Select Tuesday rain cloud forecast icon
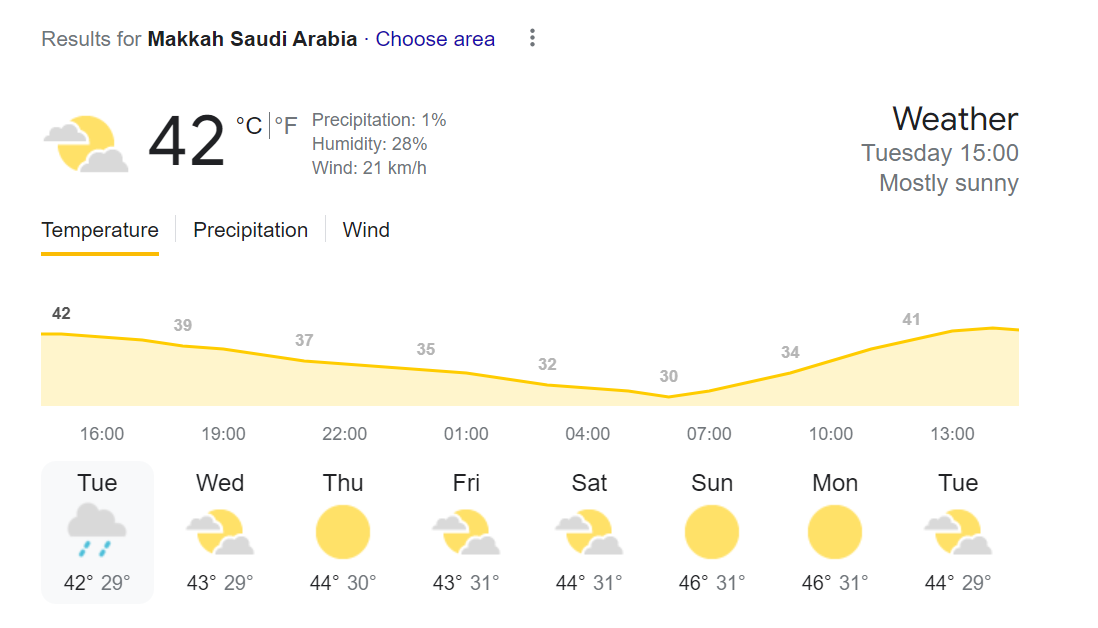This screenshot has width=1098, height=628. [x=97, y=530]
